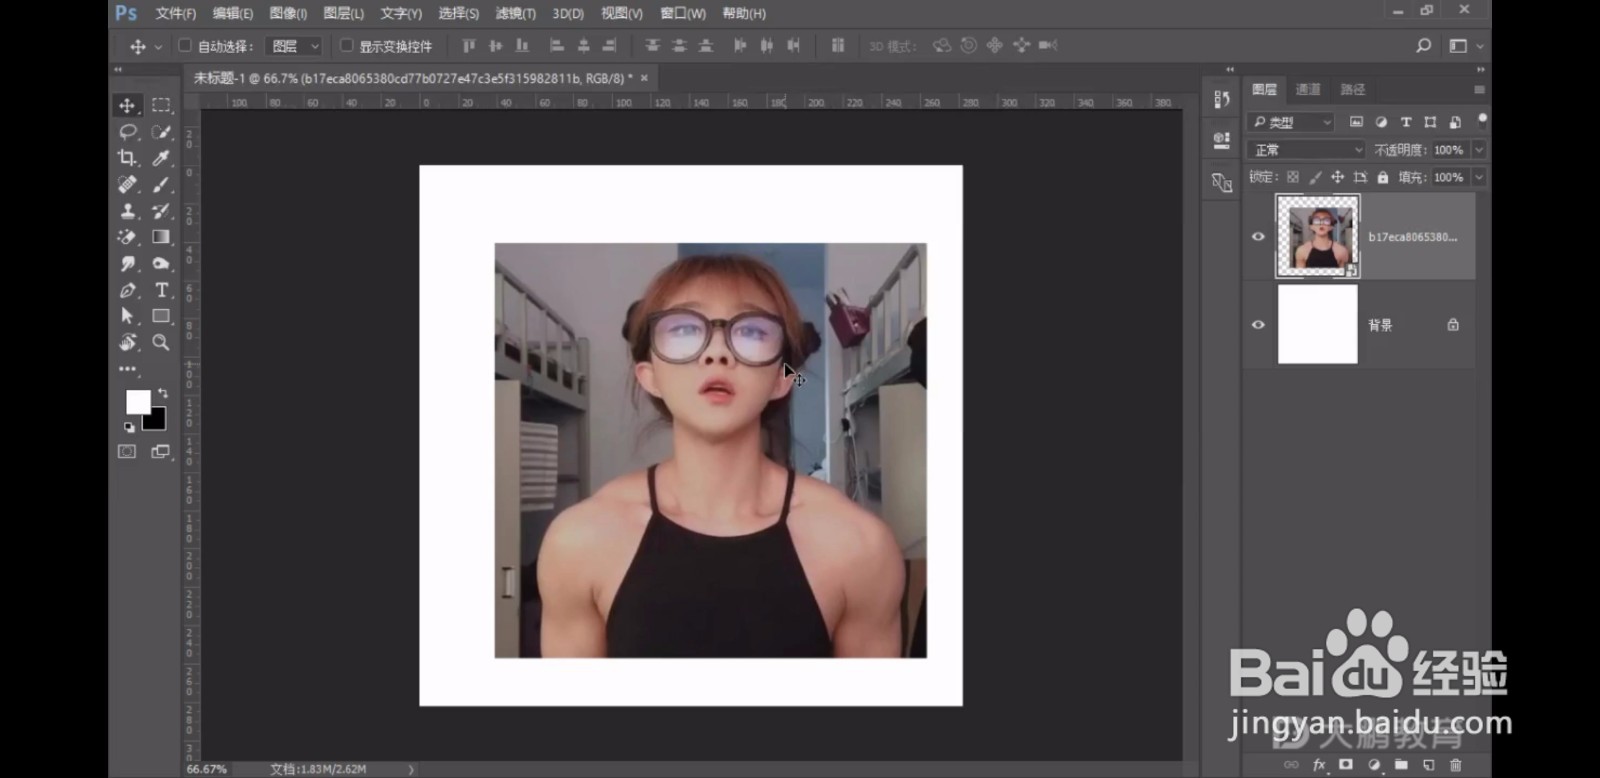Choose the Clone Stamp tool

coord(127,211)
